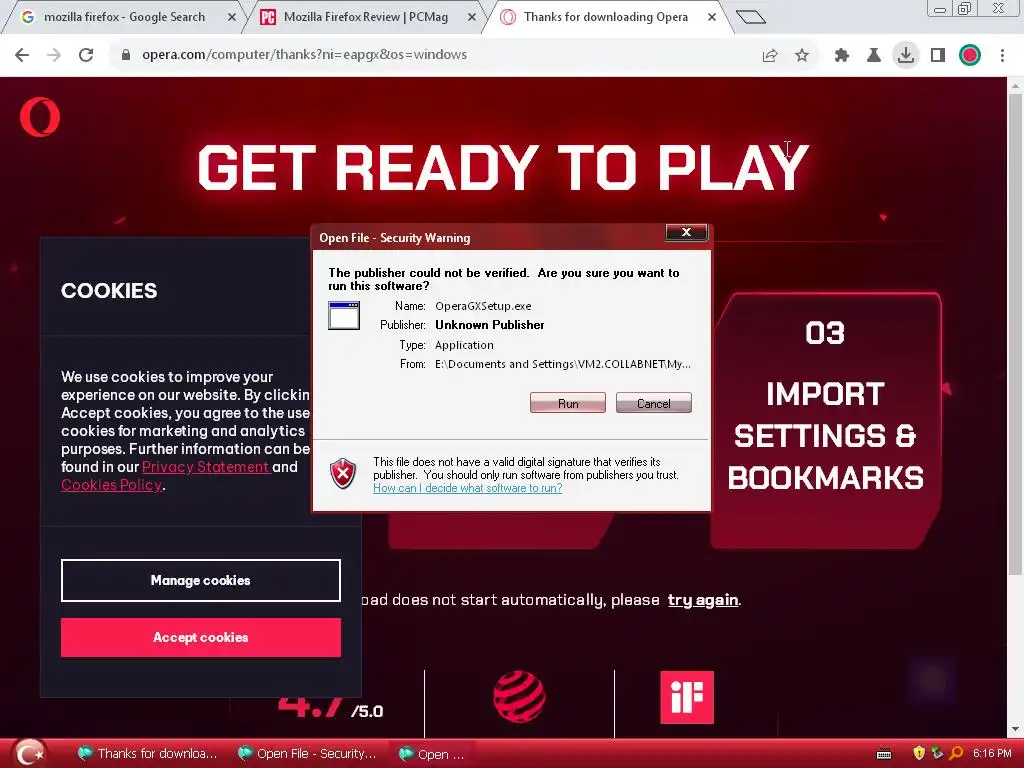The height and width of the screenshot is (768, 1024).
Task: Click the OperaGXSetup.exe file name text
Action: tap(483, 306)
